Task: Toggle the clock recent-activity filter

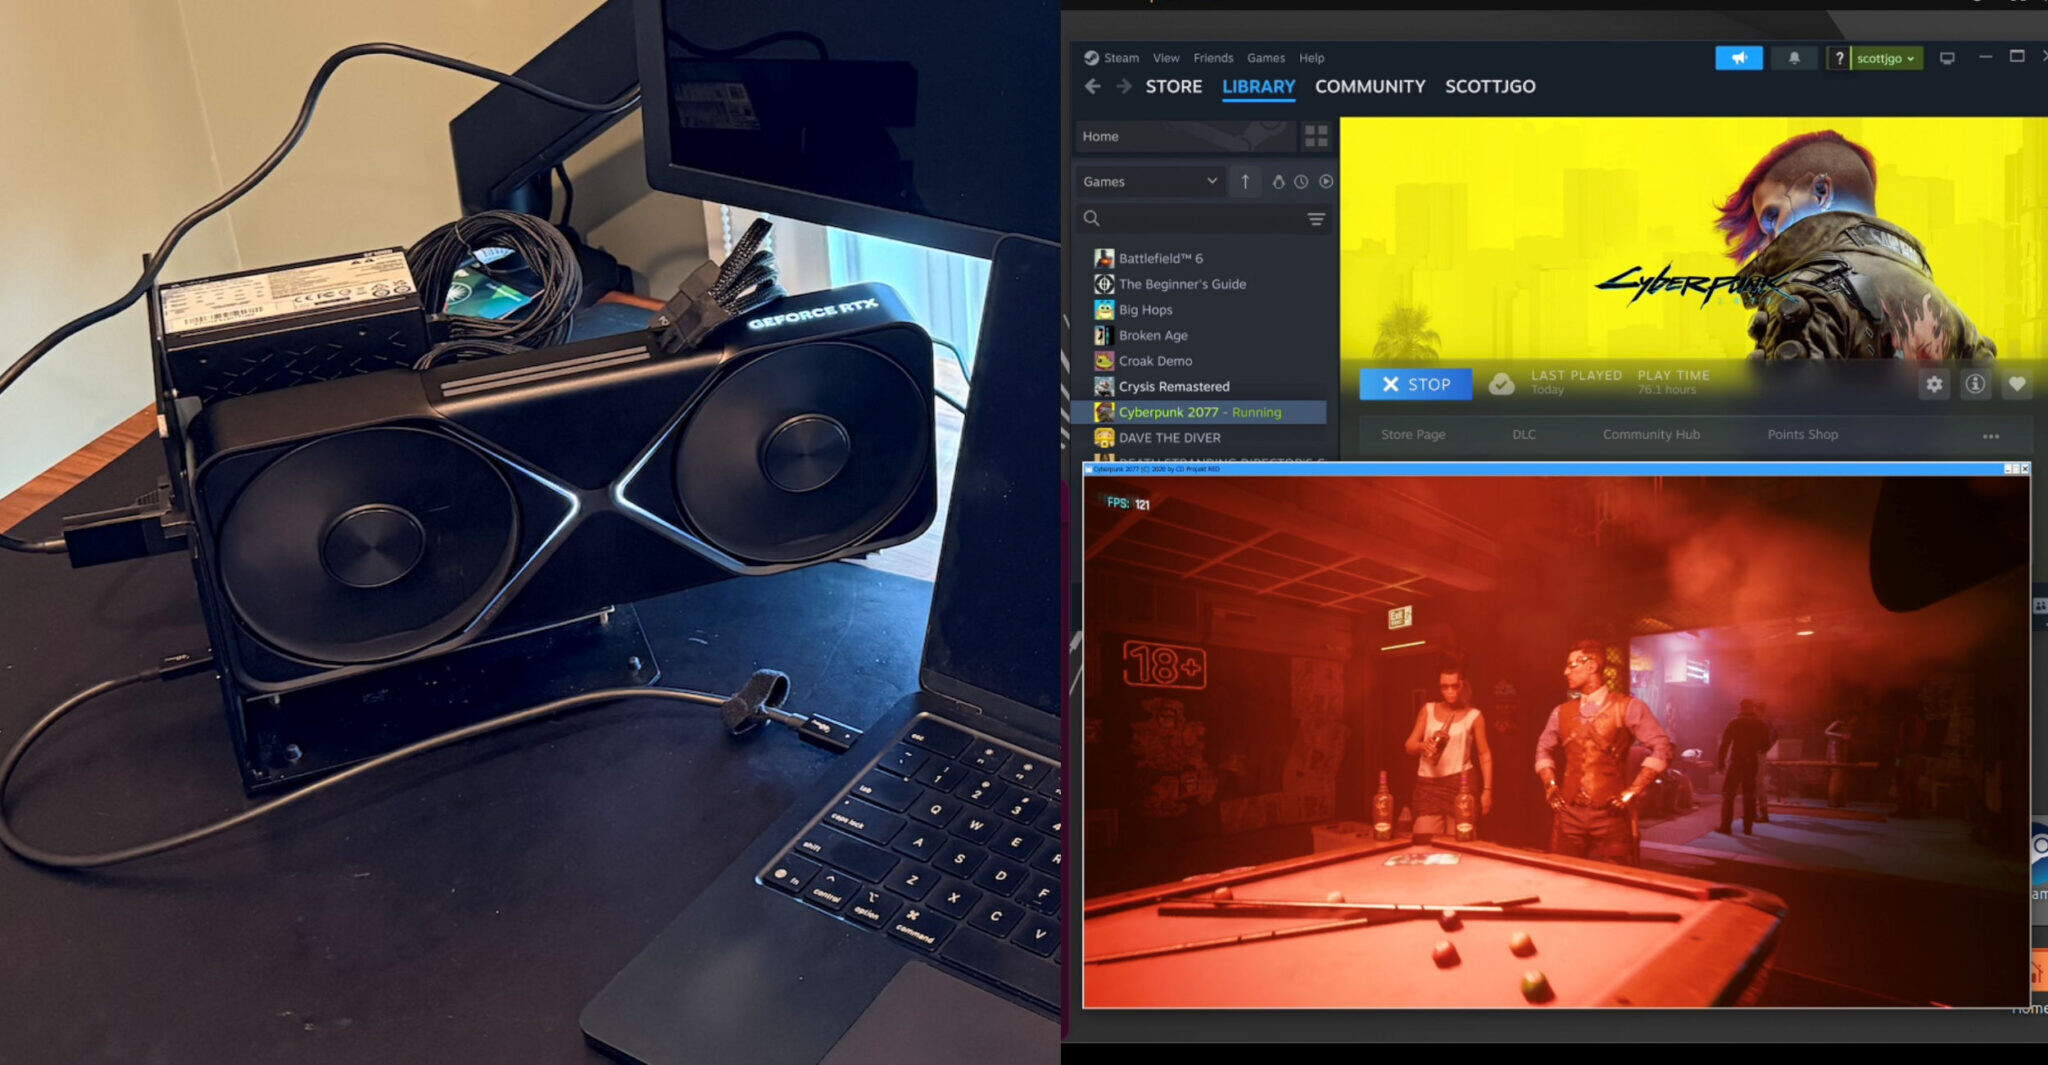Action: pos(1301,181)
